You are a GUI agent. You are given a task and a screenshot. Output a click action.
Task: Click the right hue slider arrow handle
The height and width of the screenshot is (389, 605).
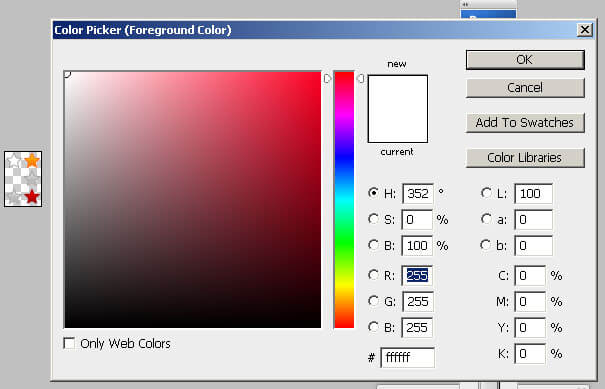[361, 78]
